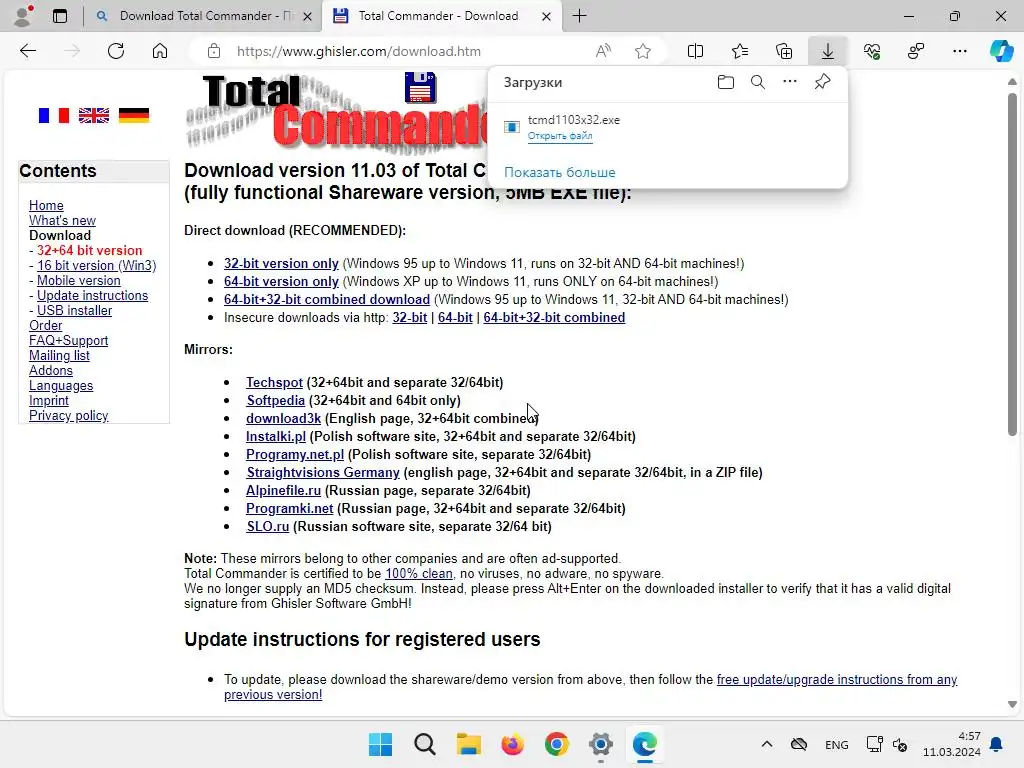Expand the system tray hidden icons chevron

click(x=767, y=744)
